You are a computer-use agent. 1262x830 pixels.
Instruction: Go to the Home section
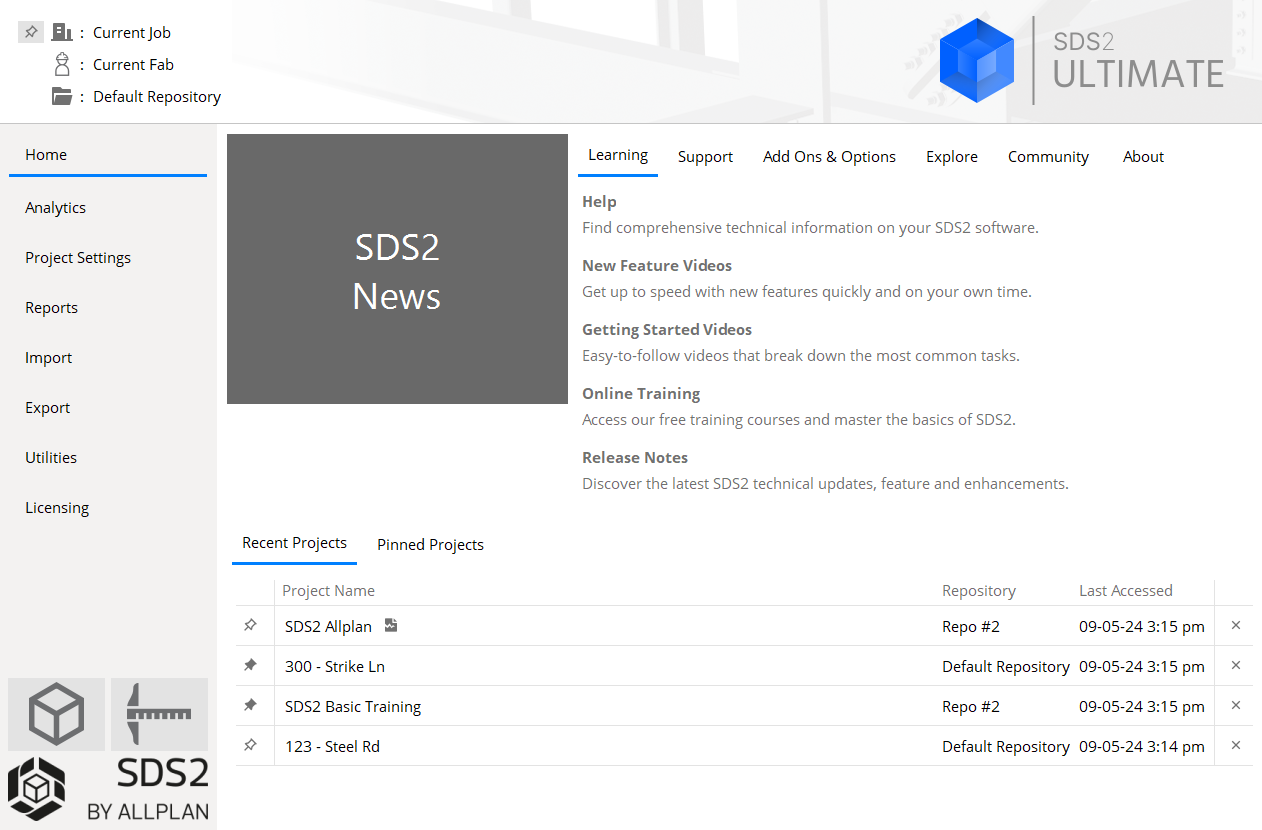(108, 155)
